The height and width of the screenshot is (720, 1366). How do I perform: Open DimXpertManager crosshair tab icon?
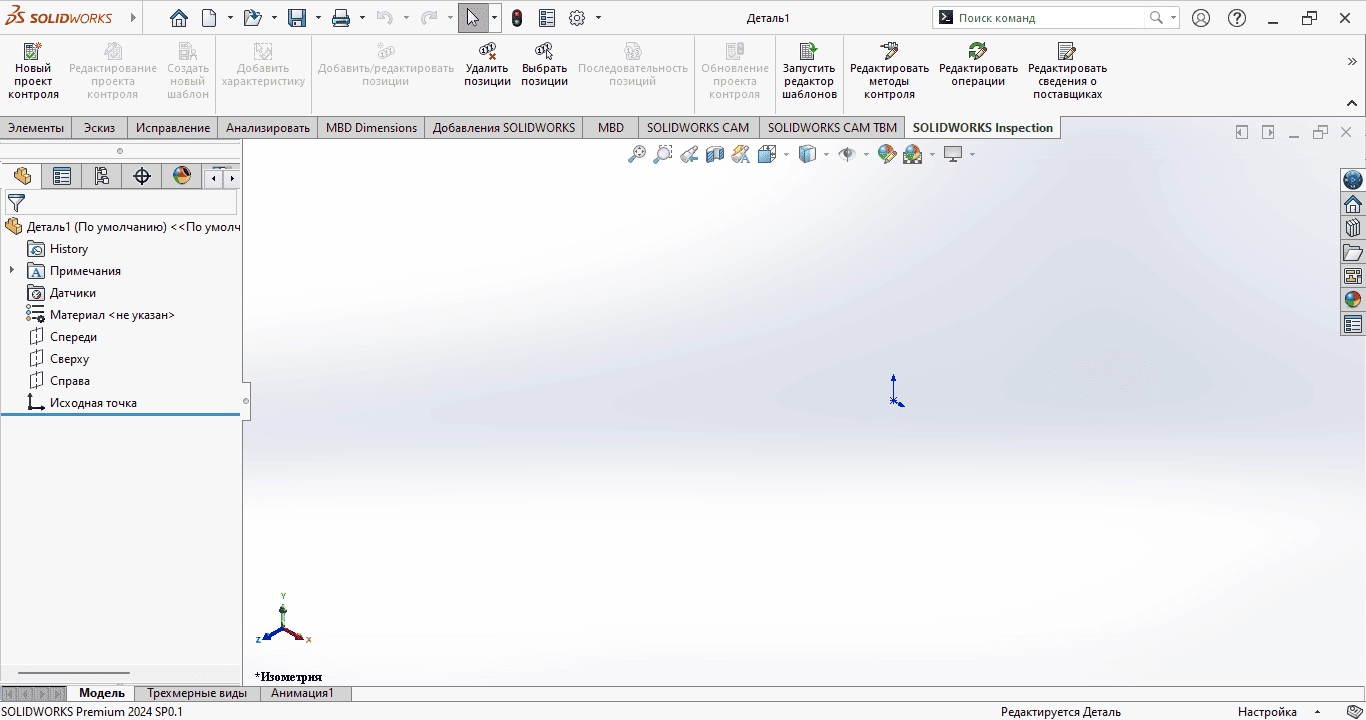[142, 177]
